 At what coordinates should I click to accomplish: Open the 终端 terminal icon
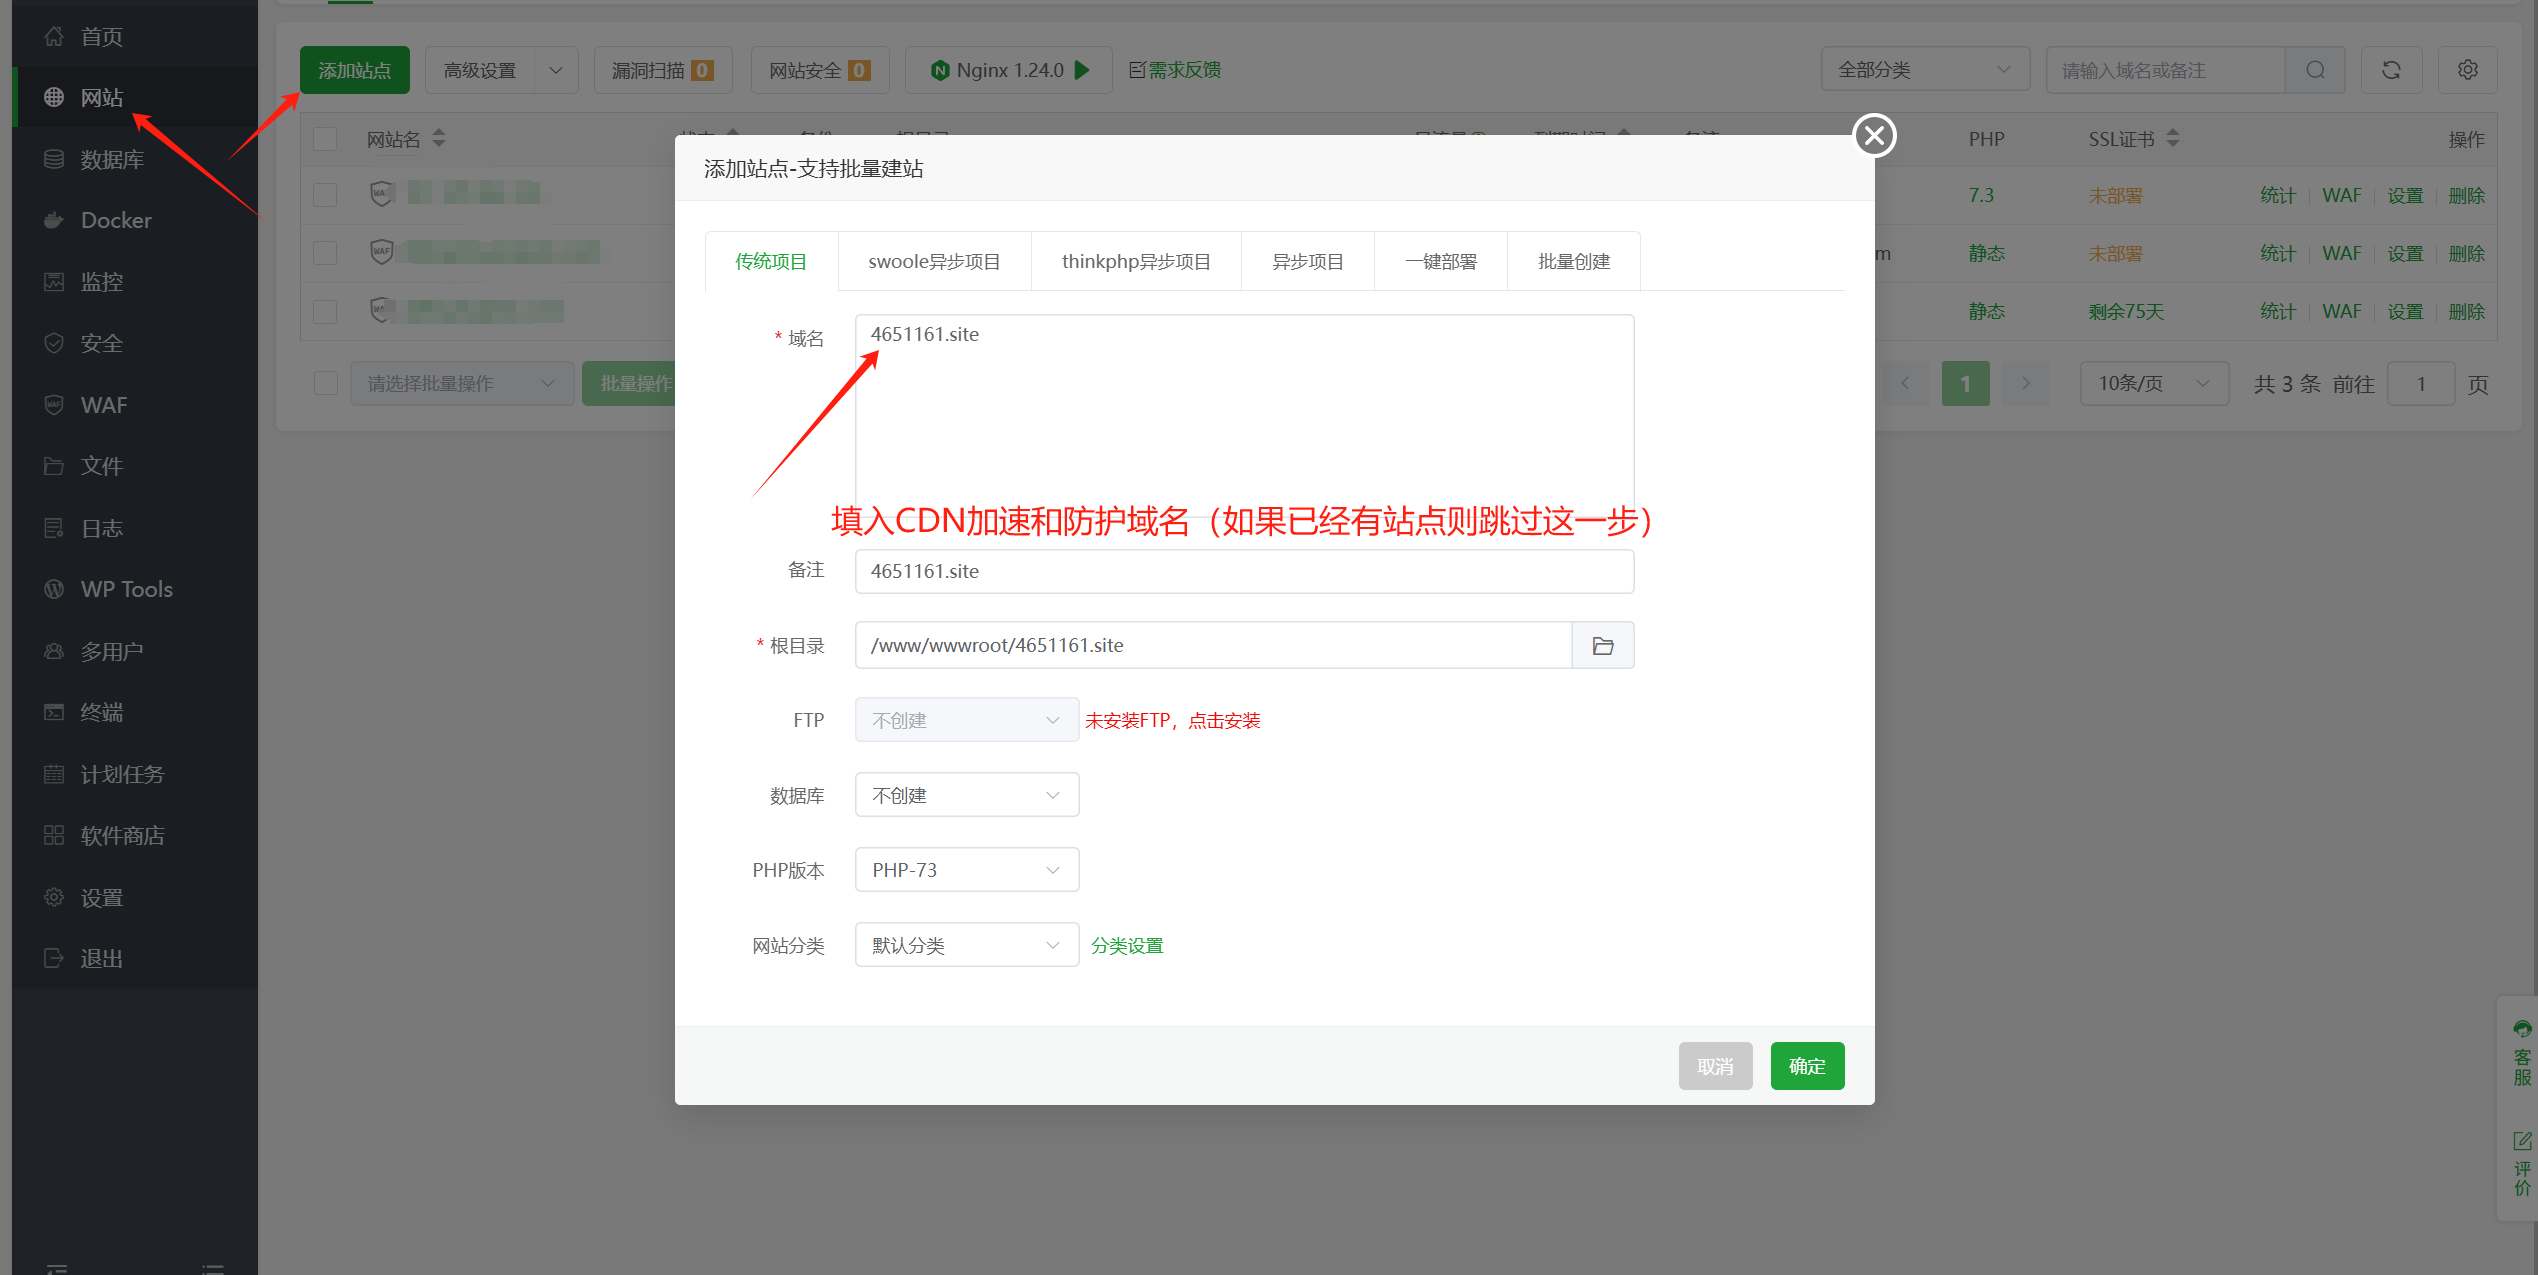tap(54, 712)
